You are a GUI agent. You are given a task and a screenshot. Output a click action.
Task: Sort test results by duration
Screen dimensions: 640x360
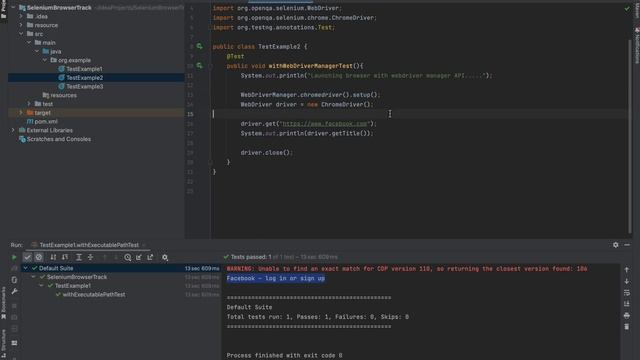[65, 257]
